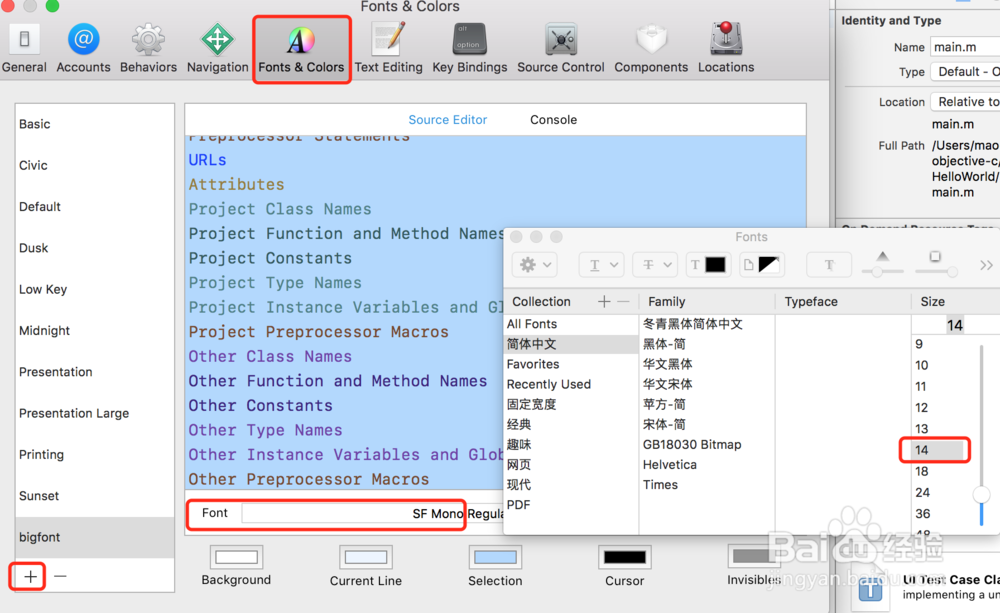
Task: Show more toolbar items via double chevron
Action: tap(986, 265)
